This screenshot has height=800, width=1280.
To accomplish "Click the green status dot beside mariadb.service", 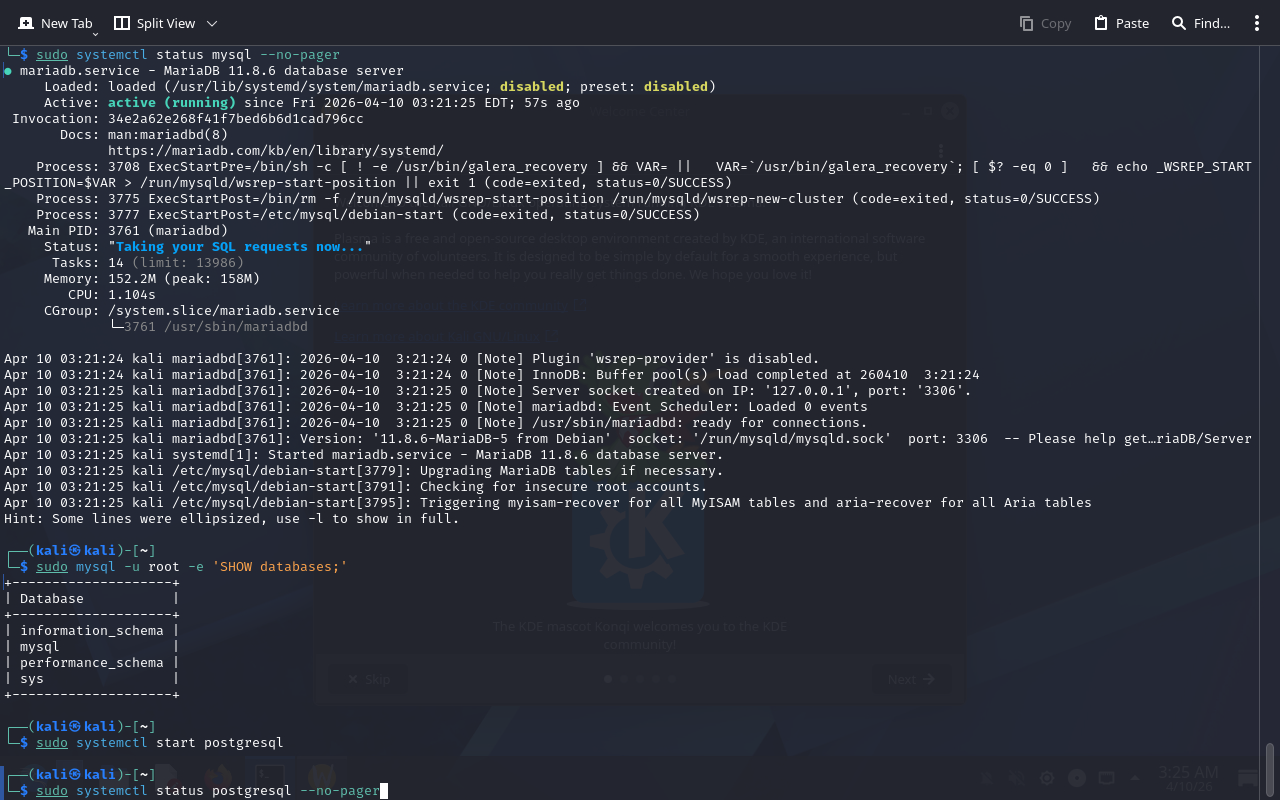I will (8, 71).
